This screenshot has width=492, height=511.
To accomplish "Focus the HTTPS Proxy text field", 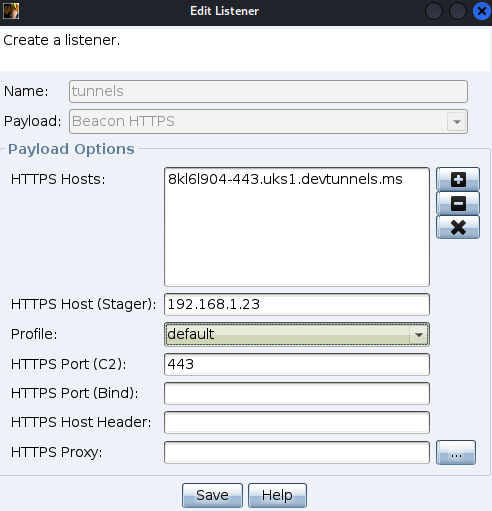I will (297, 452).
